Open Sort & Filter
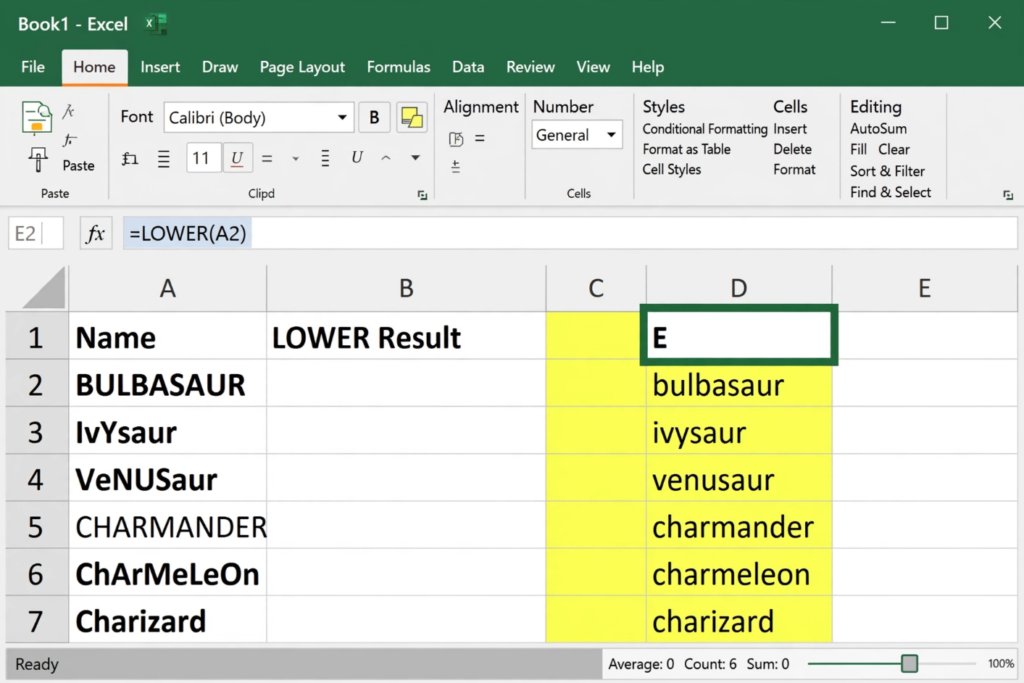1024x683 pixels. [x=887, y=171]
